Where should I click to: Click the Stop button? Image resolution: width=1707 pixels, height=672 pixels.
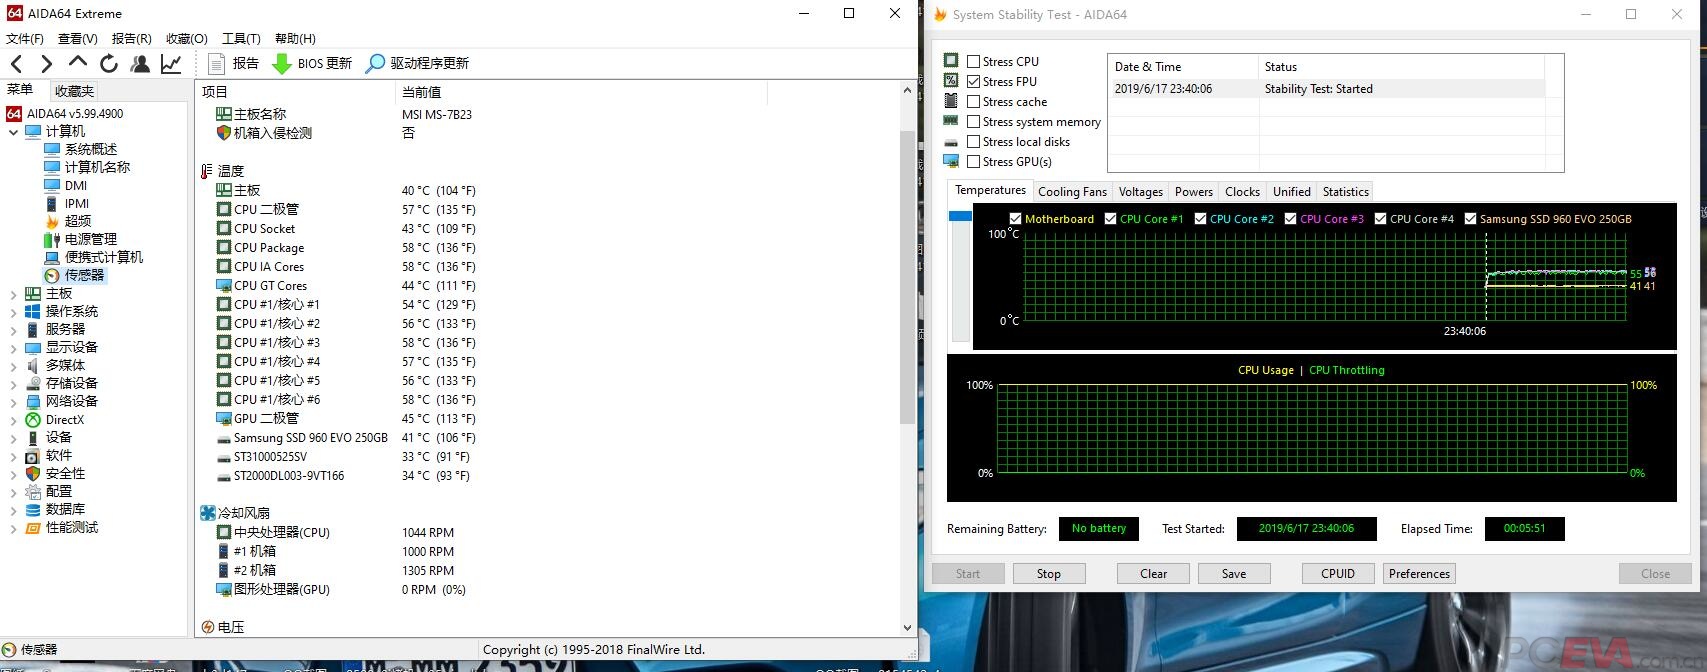pyautogui.click(x=1049, y=573)
